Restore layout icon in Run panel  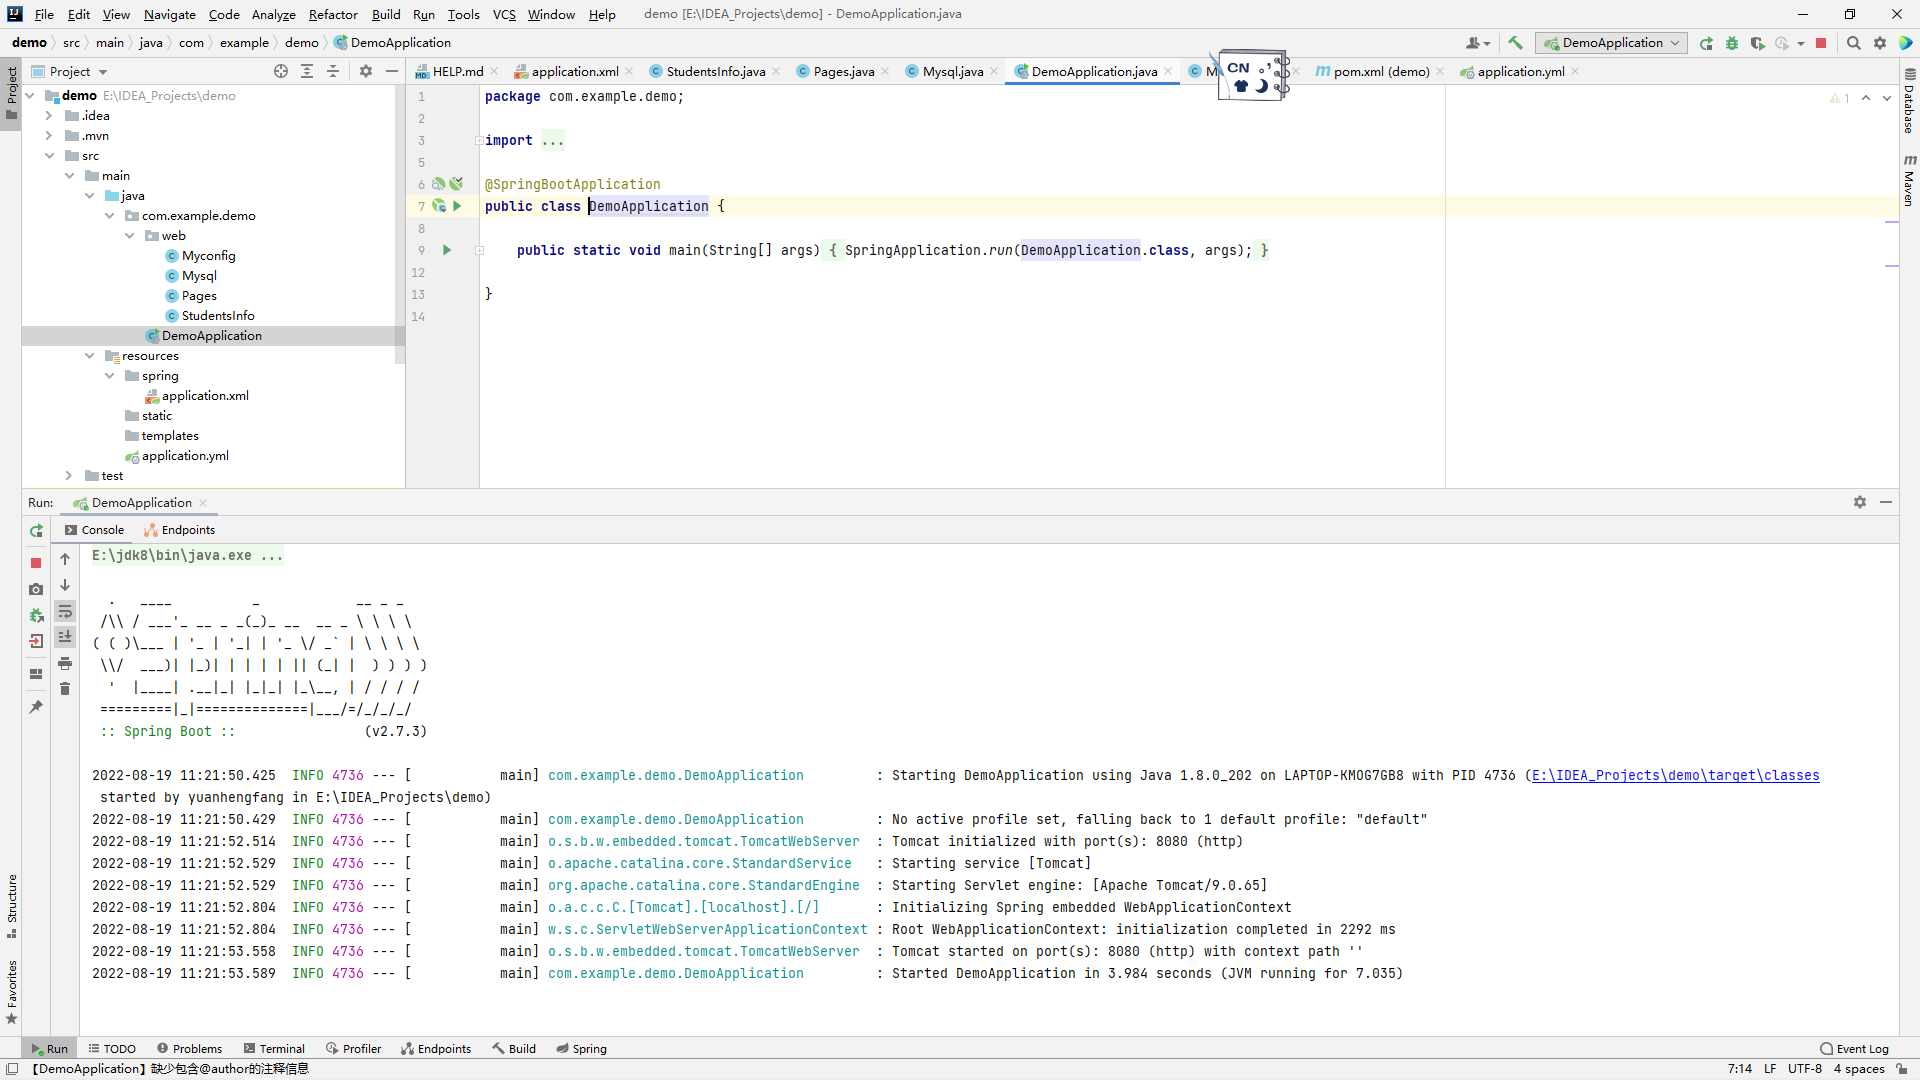36,673
